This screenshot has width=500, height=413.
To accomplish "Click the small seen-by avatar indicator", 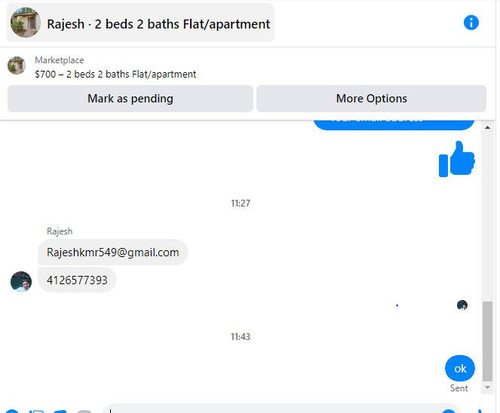I will pos(462,305).
